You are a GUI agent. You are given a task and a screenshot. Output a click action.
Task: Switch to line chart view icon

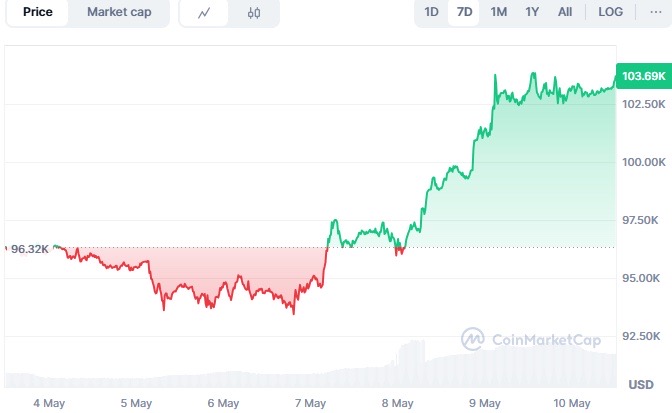(x=204, y=13)
